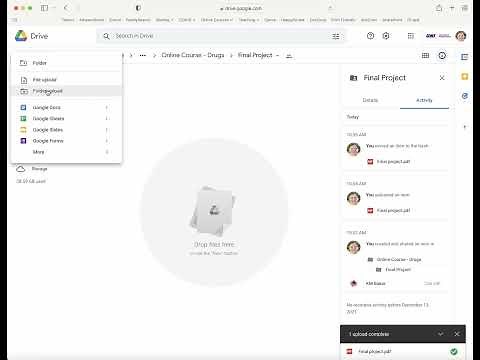Select Google Docs in the New menu
Viewport: 480px width, 360px height.
(x=67, y=107)
